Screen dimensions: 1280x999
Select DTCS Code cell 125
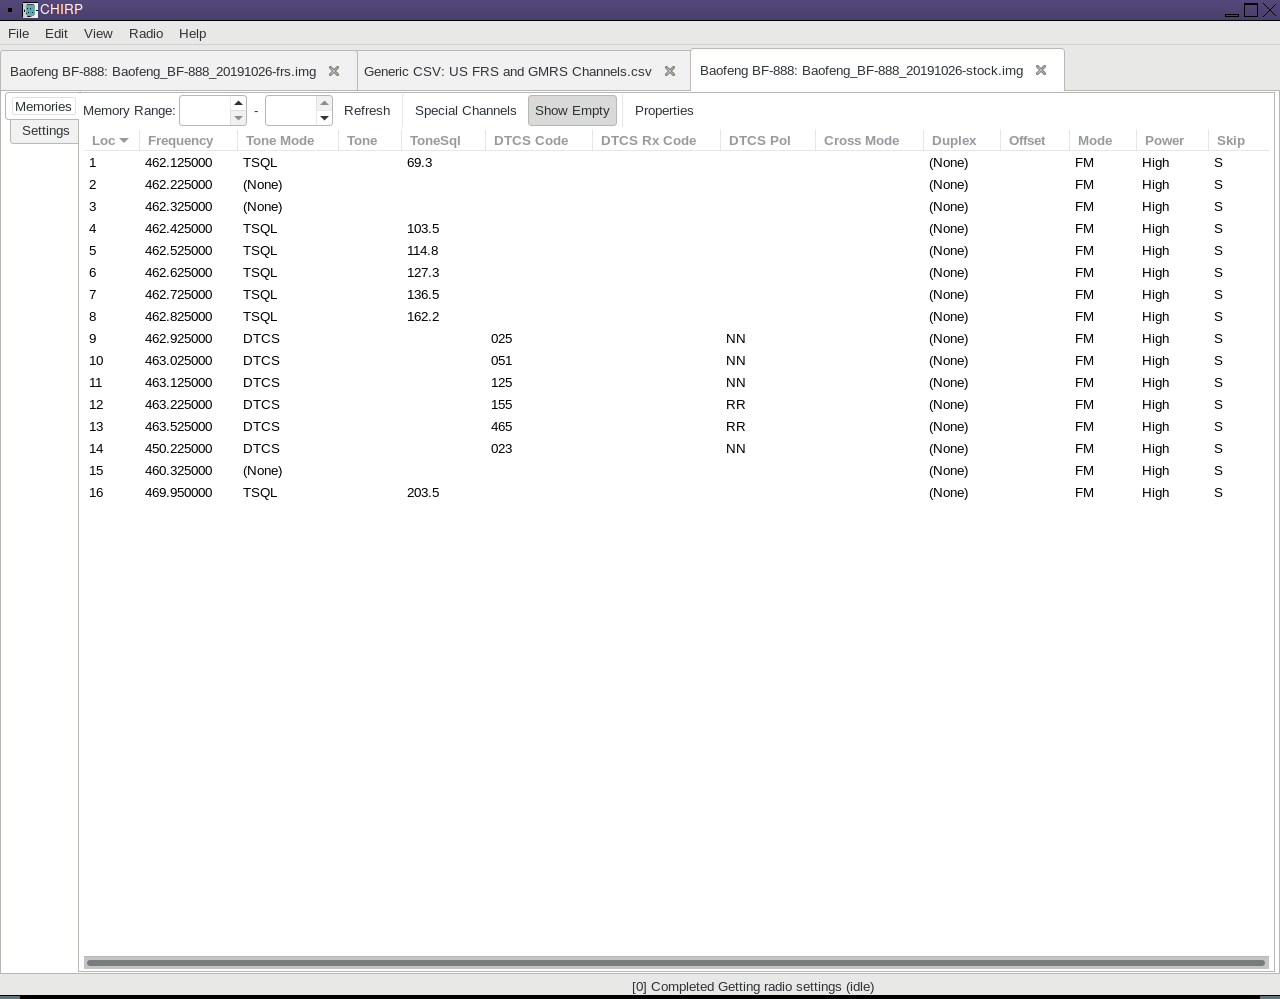click(502, 382)
